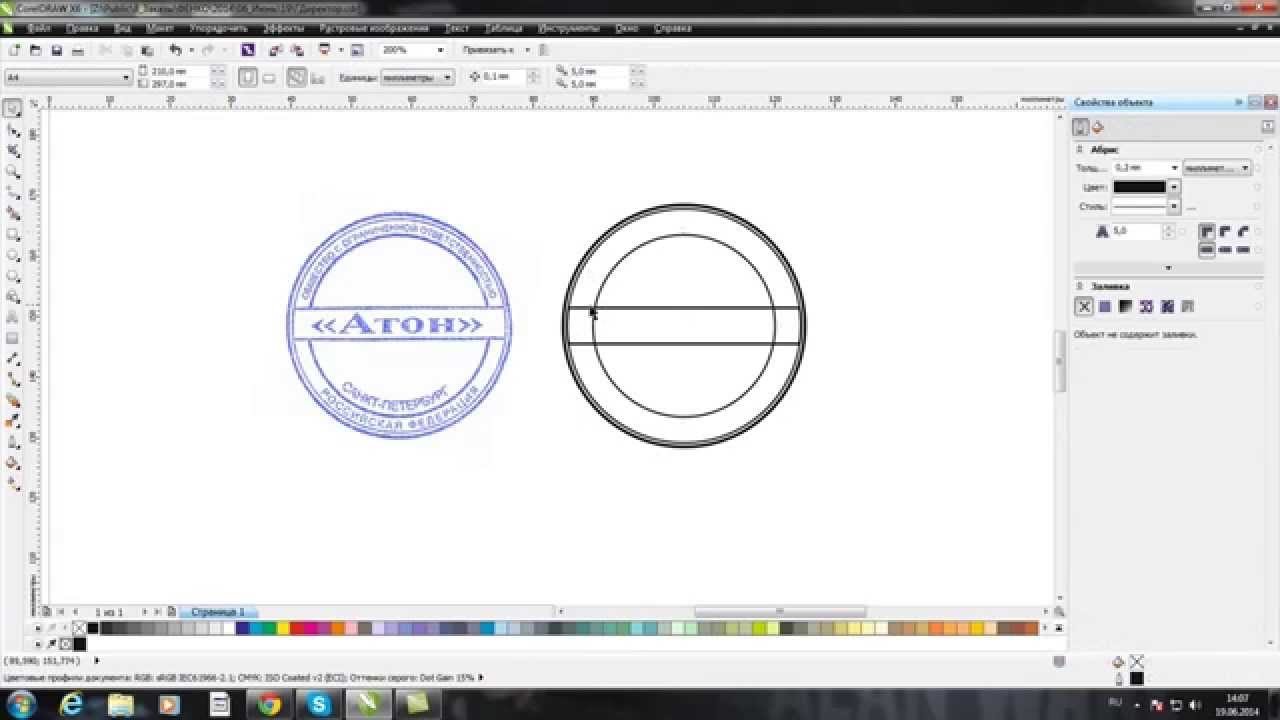Open the units 'миллиметры' dropdown in property bar
Screen dimensions: 1280x720
click(x=418, y=77)
